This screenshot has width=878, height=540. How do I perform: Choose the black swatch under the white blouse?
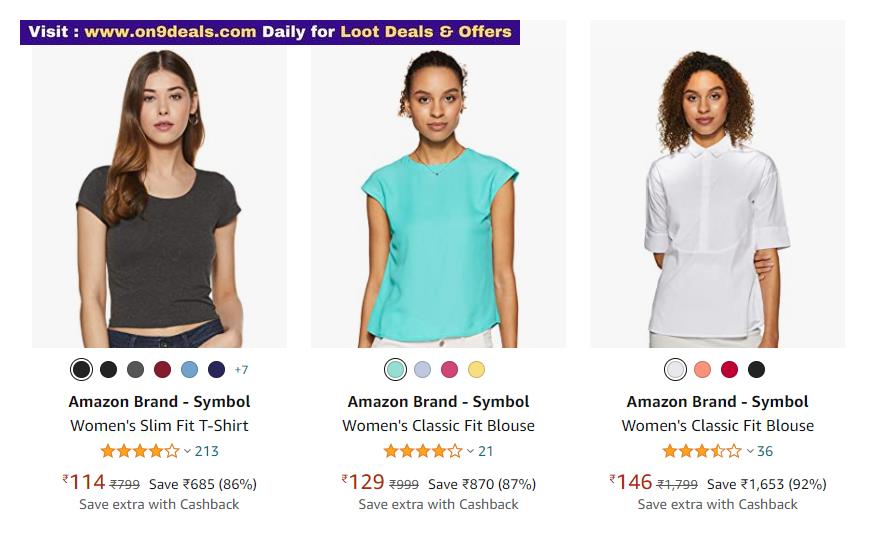point(757,370)
